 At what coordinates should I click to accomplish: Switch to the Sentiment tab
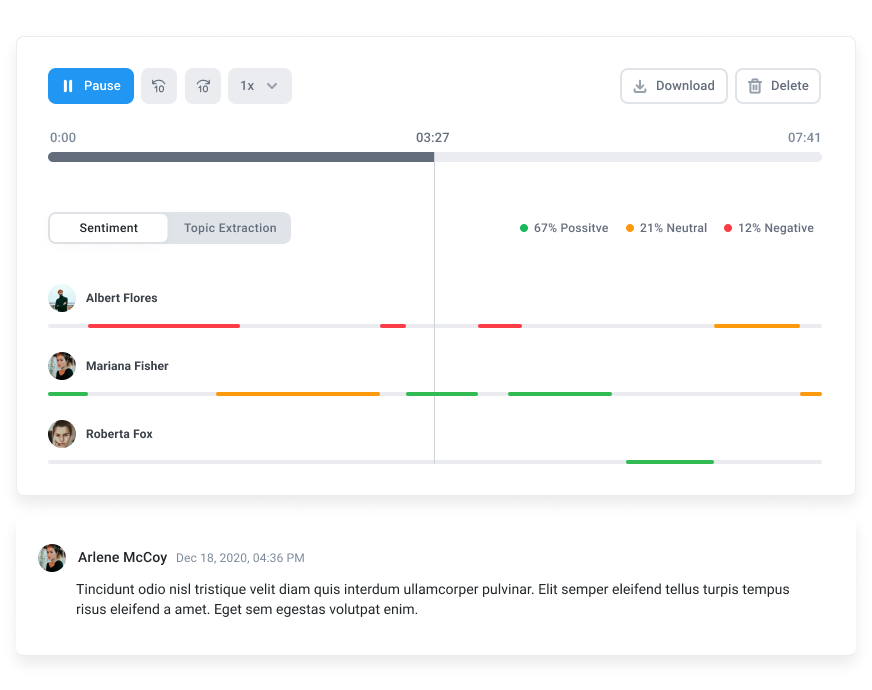click(x=109, y=228)
